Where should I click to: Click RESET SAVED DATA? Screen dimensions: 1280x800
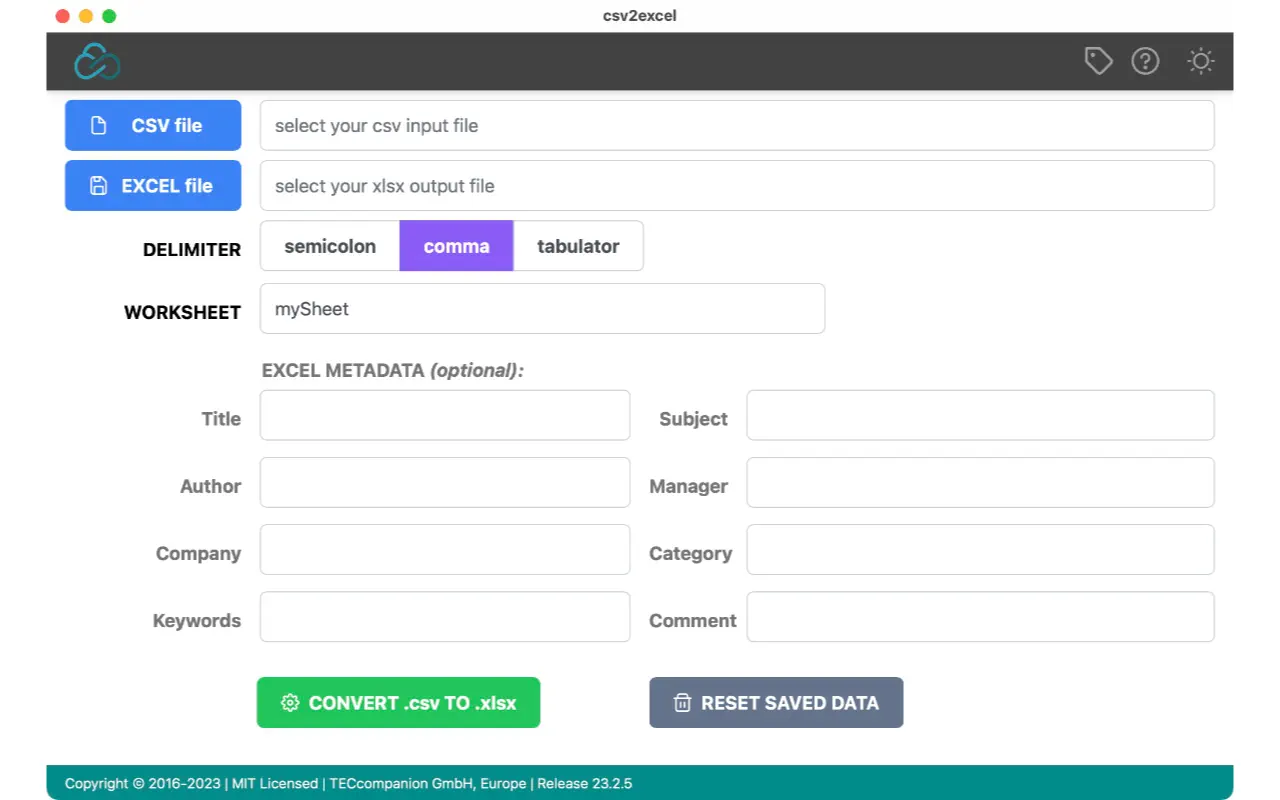776,702
